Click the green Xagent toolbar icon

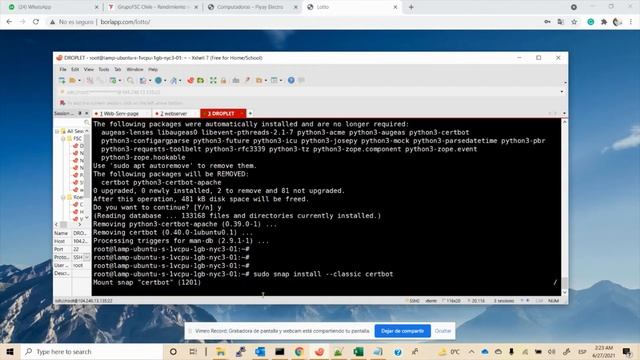[200, 80]
